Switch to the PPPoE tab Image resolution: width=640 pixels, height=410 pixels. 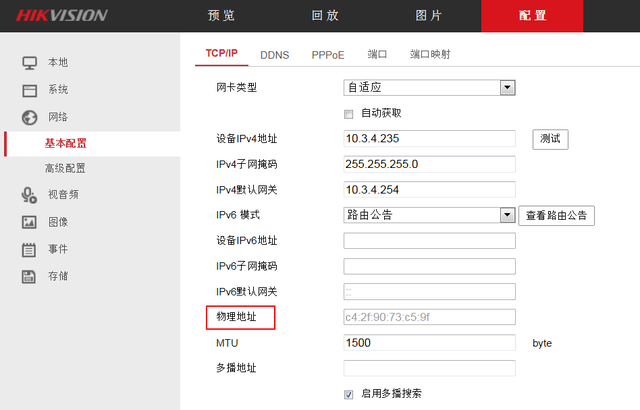coord(328,55)
